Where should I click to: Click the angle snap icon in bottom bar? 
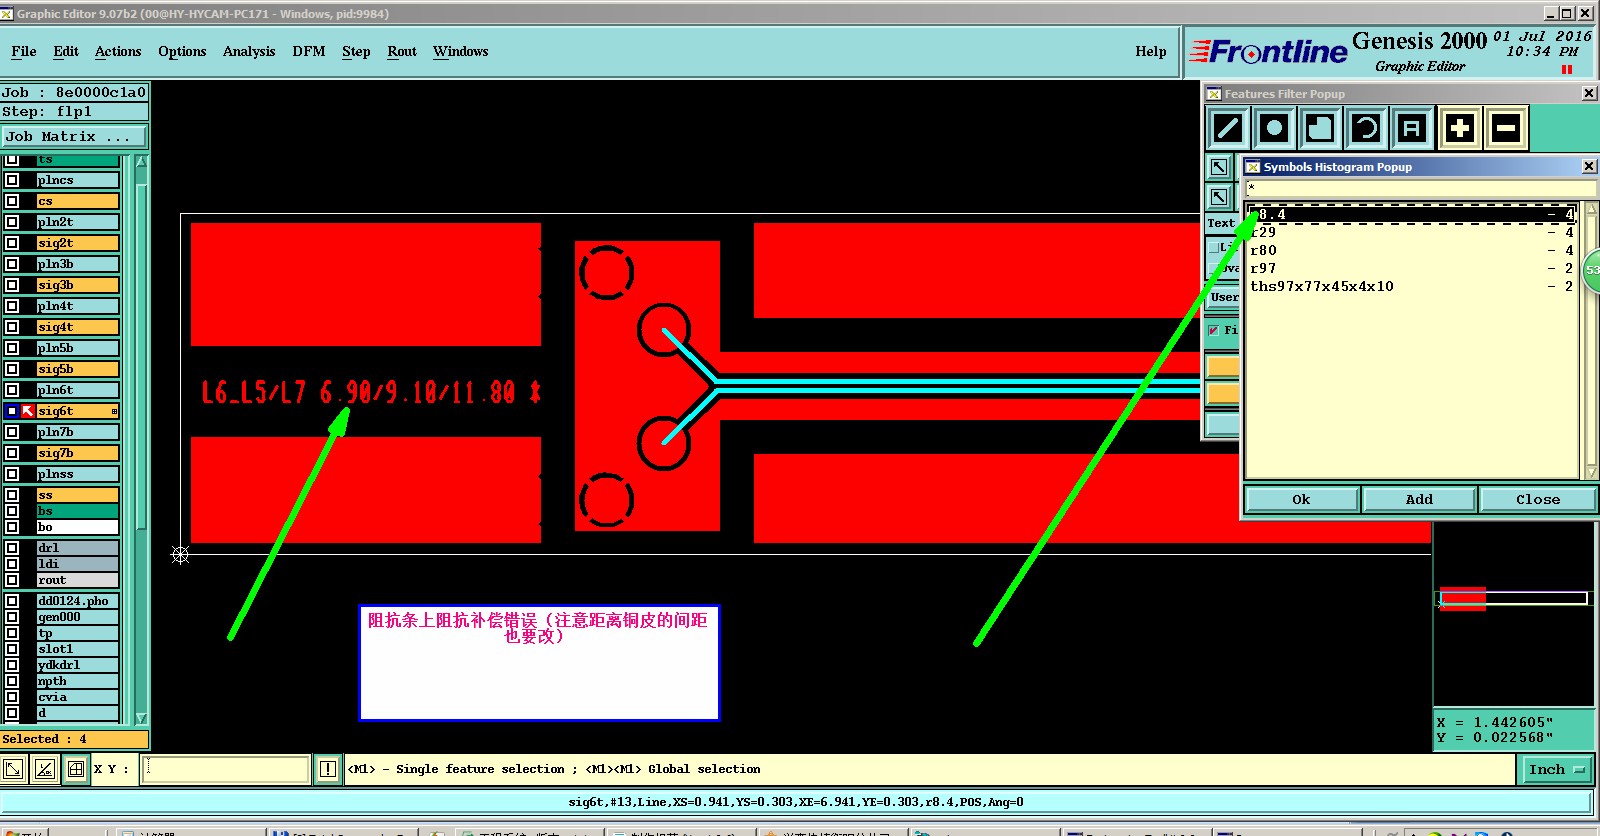45,769
